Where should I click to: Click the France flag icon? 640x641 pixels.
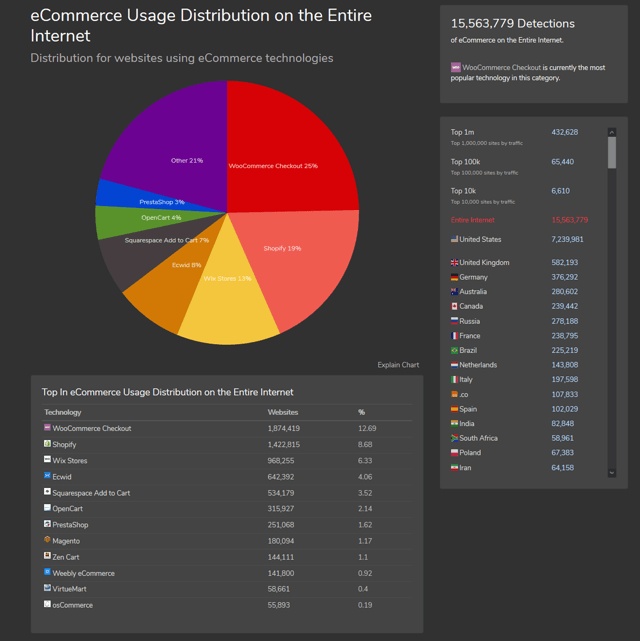click(x=454, y=336)
